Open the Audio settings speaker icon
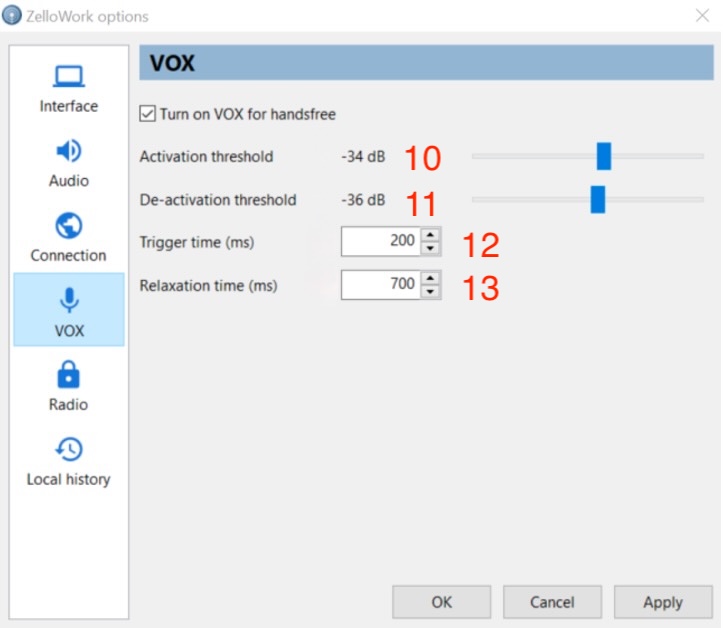The height and width of the screenshot is (628, 724). (x=68, y=151)
